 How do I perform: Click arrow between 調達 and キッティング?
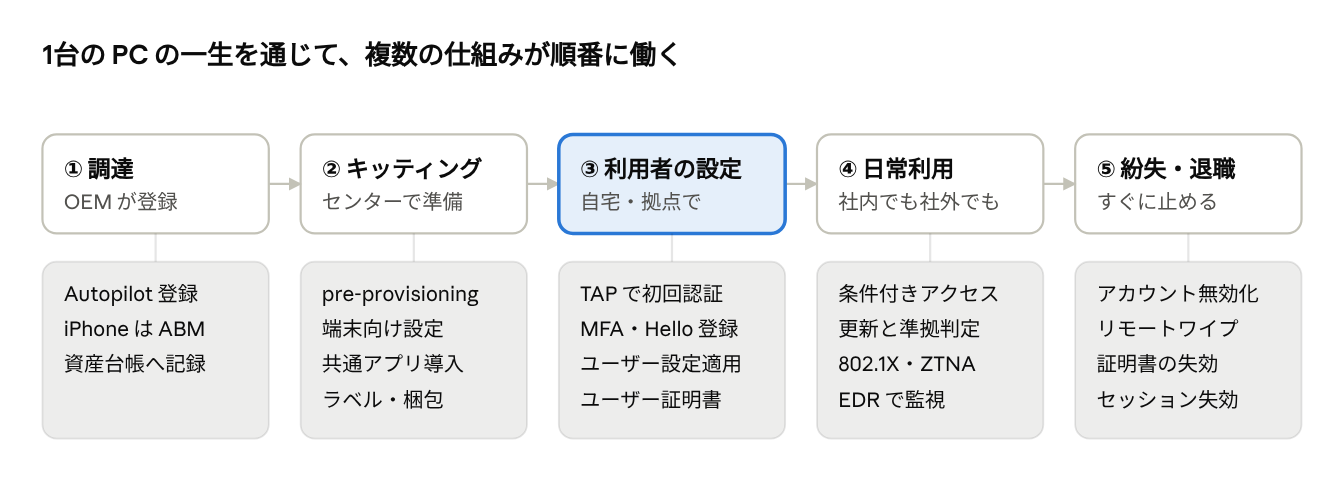pos(285,184)
